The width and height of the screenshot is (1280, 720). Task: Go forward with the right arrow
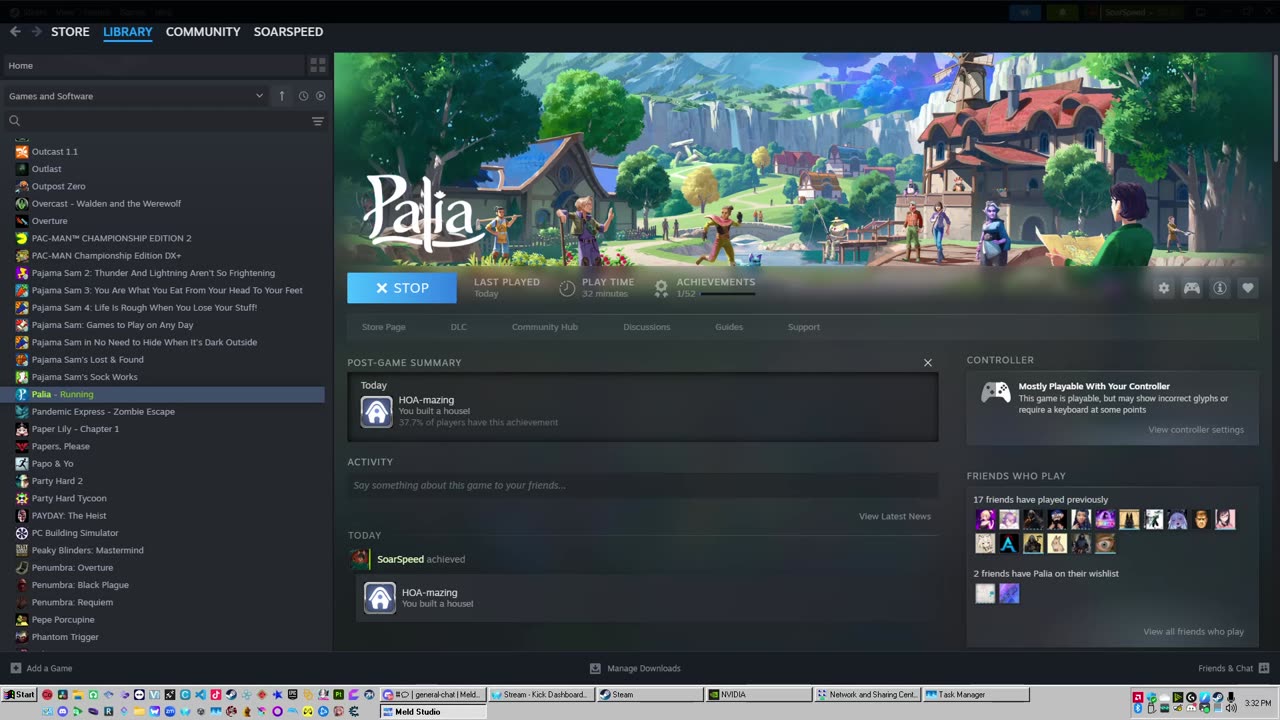37,32
